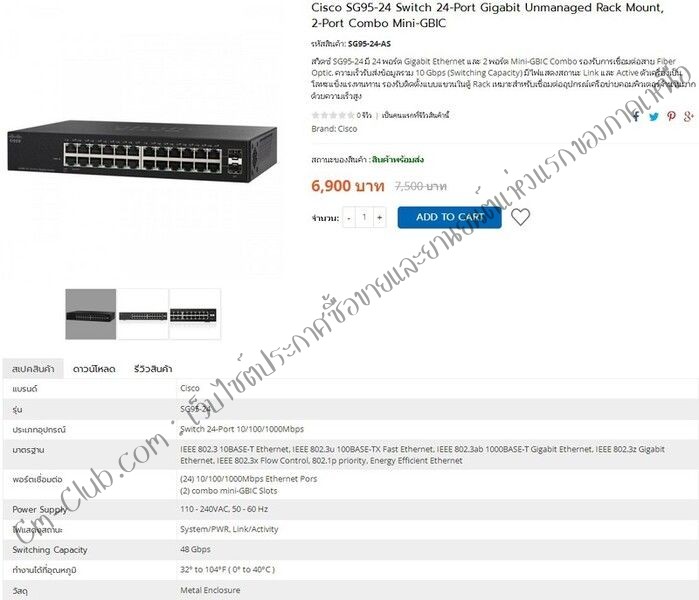Viewport: 699px width, 600px height.
Task: Add the Cisco switch to cart
Action: click(449, 217)
